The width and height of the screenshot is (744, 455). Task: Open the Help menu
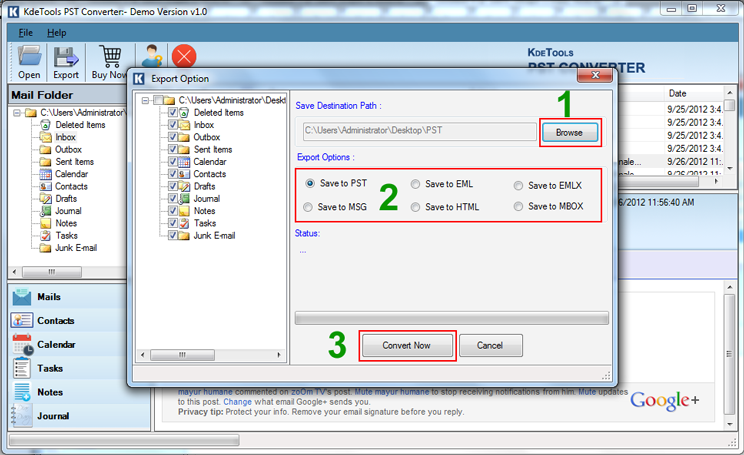57,33
